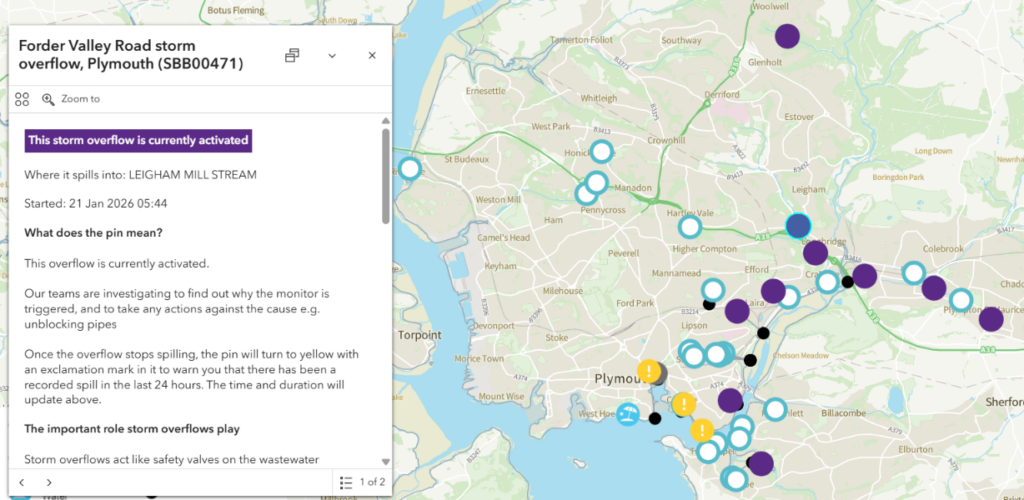Click the yellow warning pin by Plymouth label

(x=649, y=372)
